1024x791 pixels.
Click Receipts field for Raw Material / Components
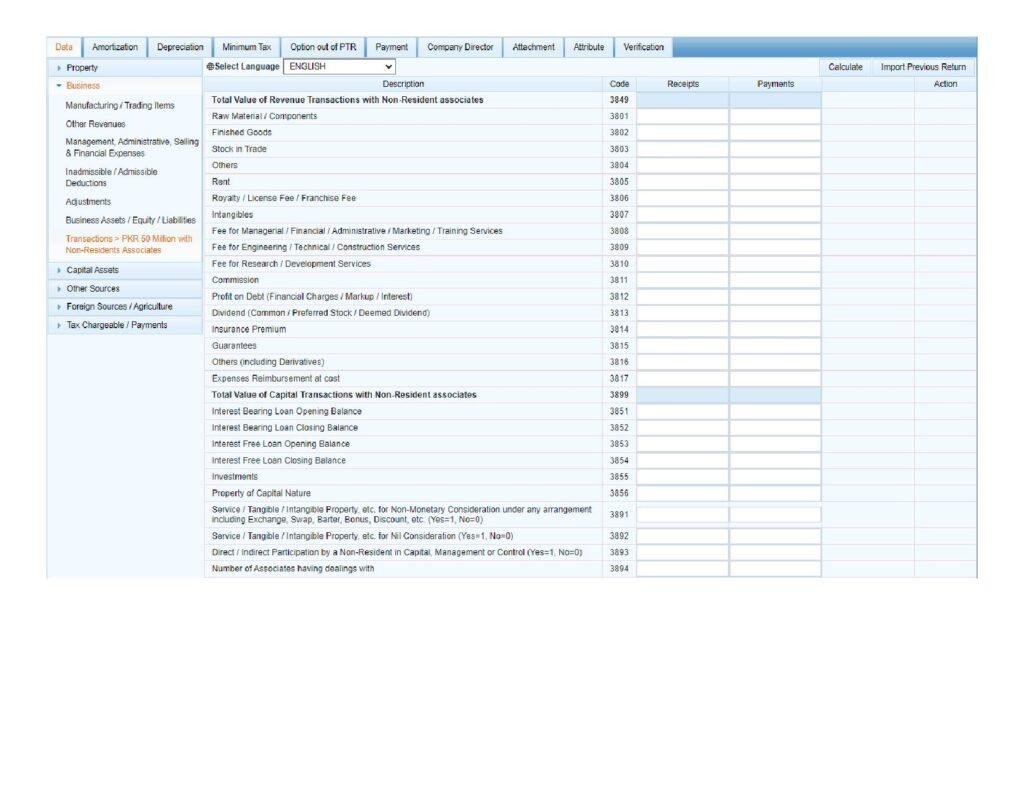682,117
